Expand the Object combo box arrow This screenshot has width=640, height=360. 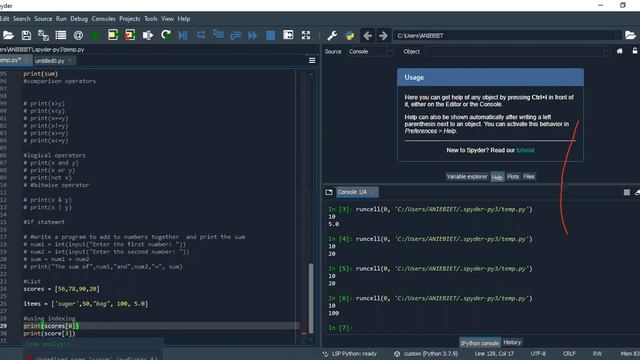pos(607,52)
